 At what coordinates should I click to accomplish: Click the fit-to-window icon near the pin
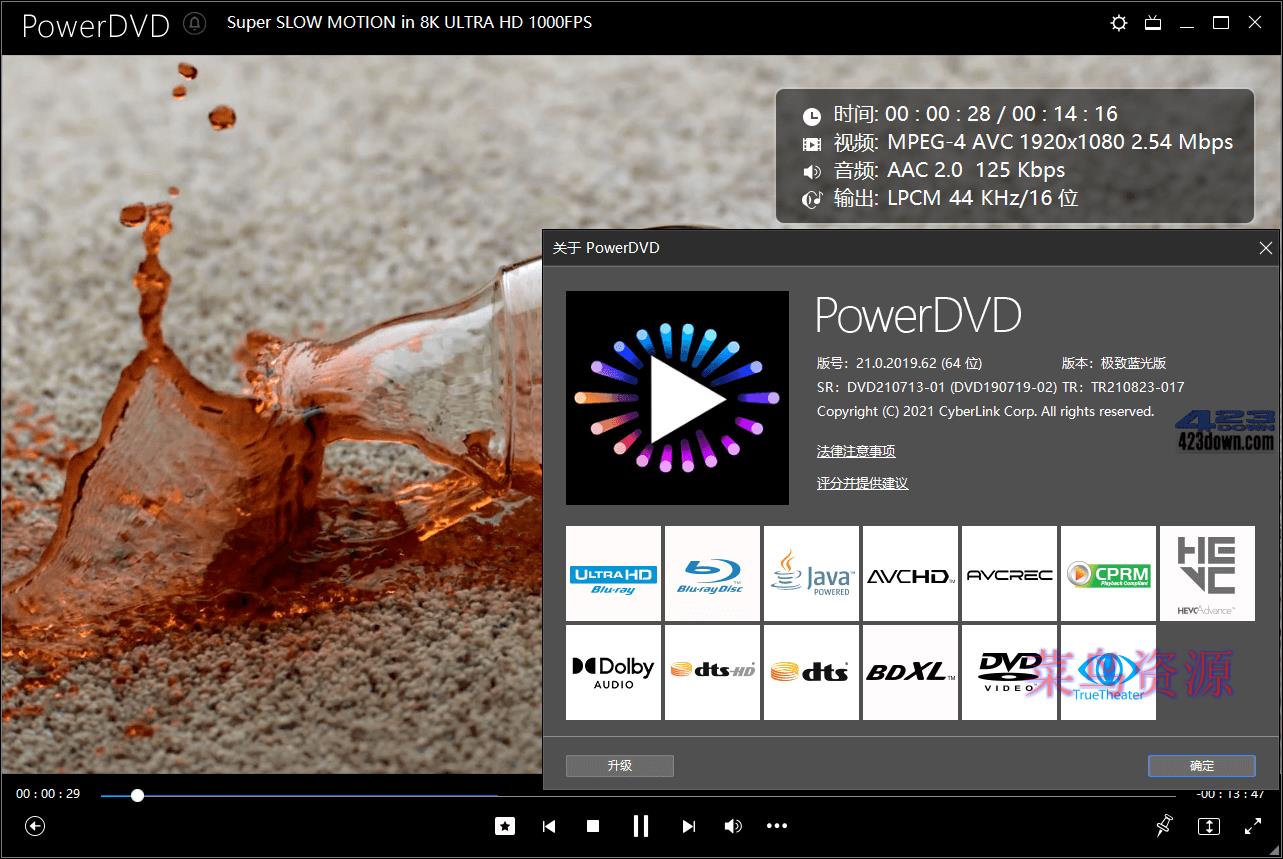[x=1208, y=826]
